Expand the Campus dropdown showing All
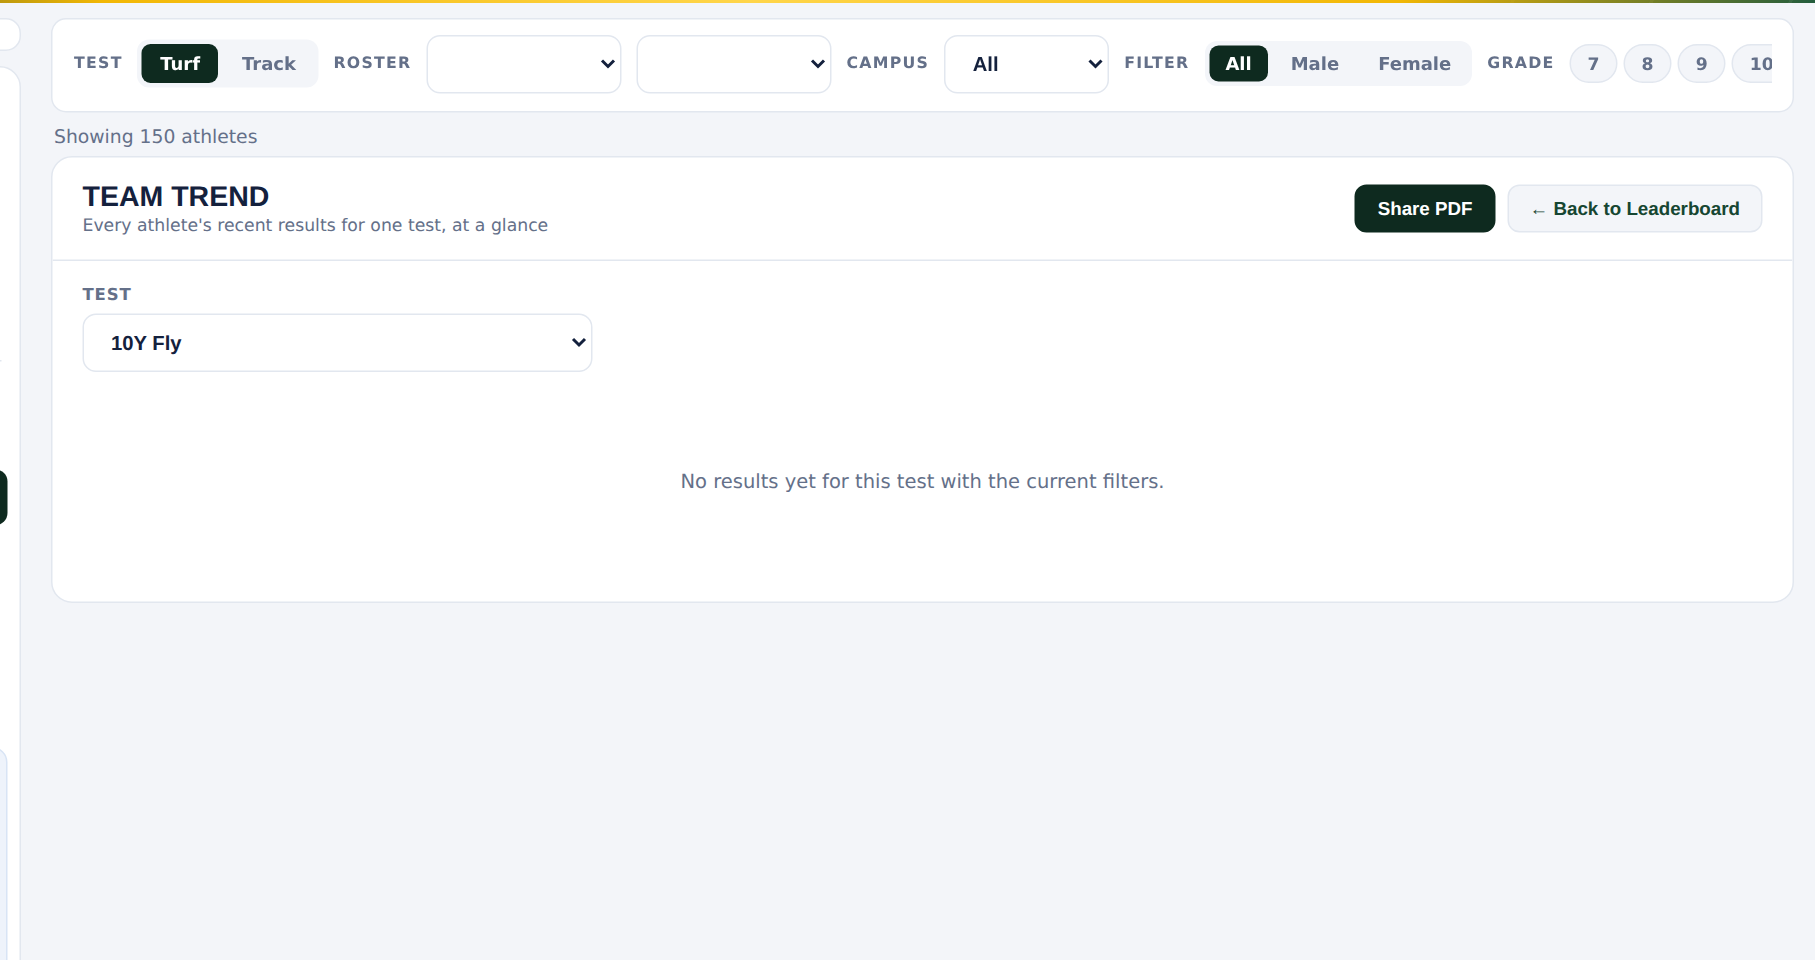 (1026, 64)
